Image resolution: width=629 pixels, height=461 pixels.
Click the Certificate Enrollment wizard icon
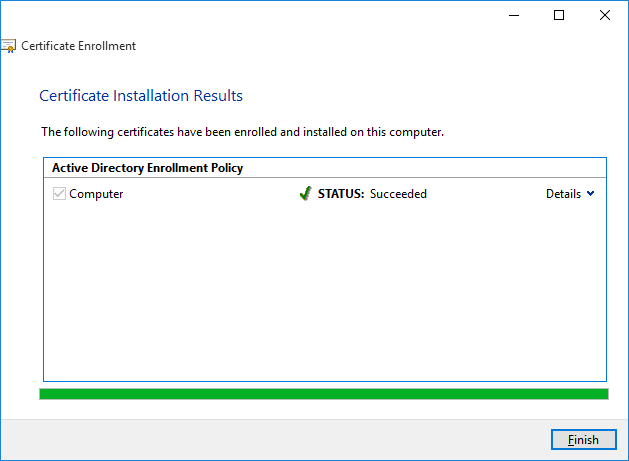[8, 46]
